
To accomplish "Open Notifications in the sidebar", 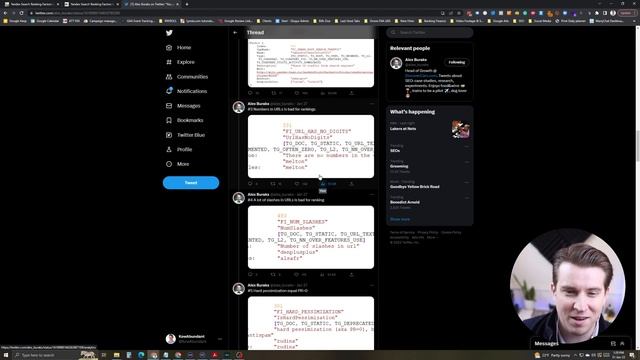I will (187, 91).
